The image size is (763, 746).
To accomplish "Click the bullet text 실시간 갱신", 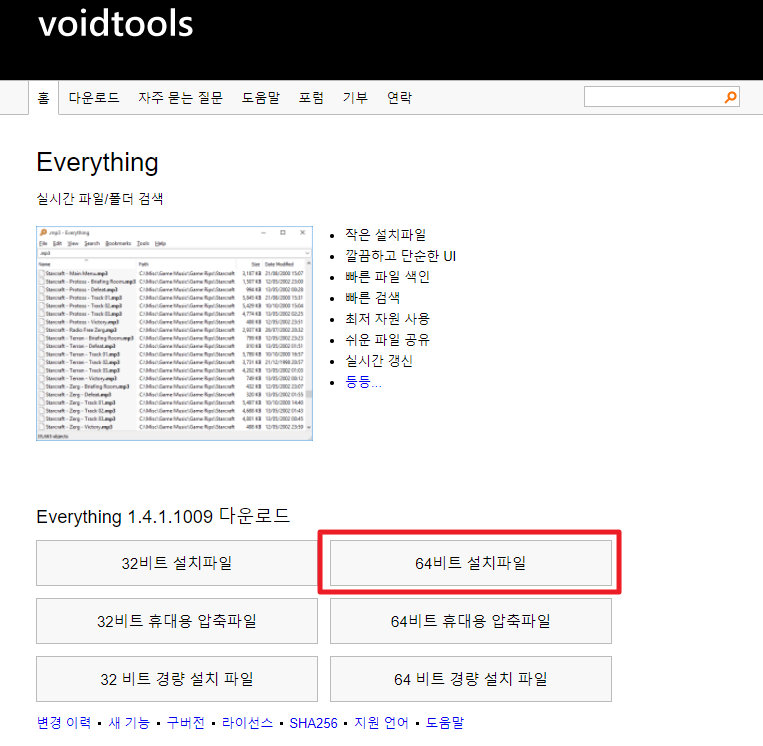I will pos(379,361).
